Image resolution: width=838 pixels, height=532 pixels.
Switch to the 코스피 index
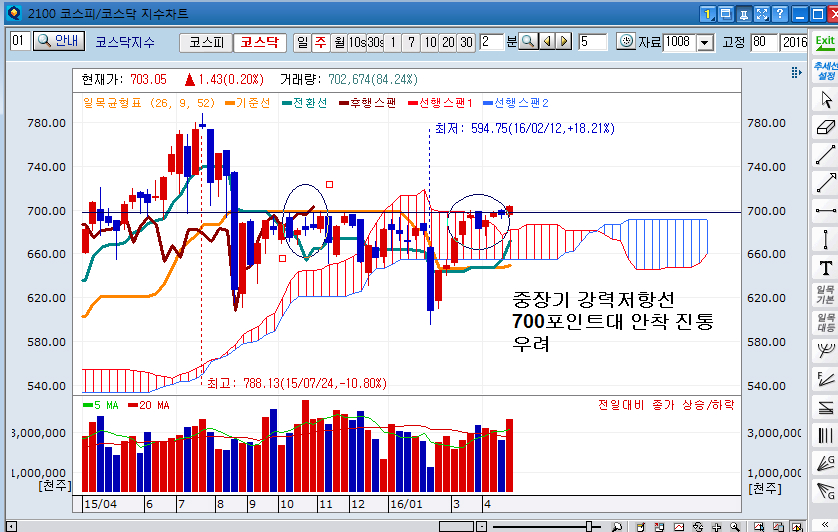pyautogui.click(x=206, y=42)
